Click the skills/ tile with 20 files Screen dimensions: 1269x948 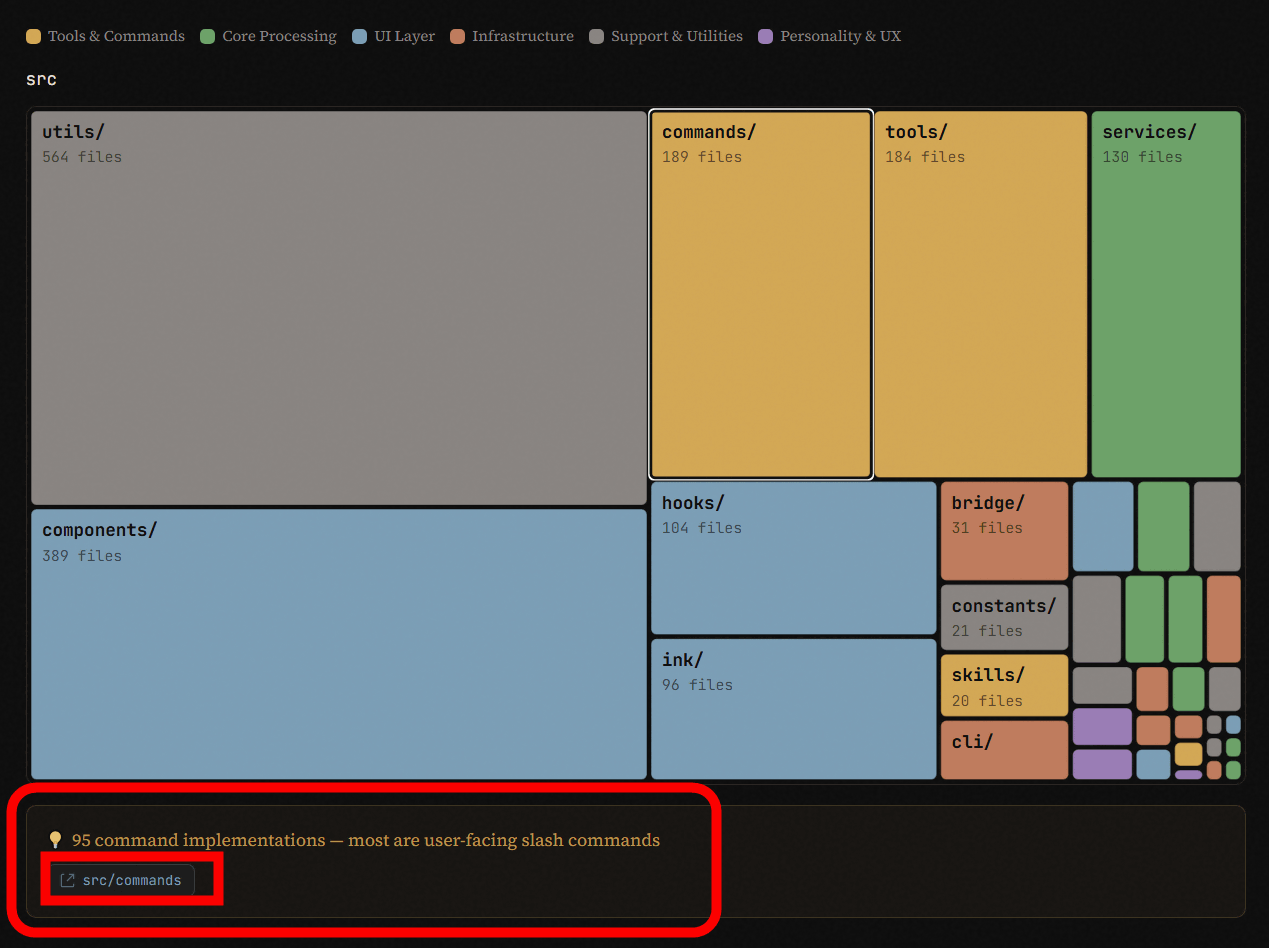[x=1004, y=686]
